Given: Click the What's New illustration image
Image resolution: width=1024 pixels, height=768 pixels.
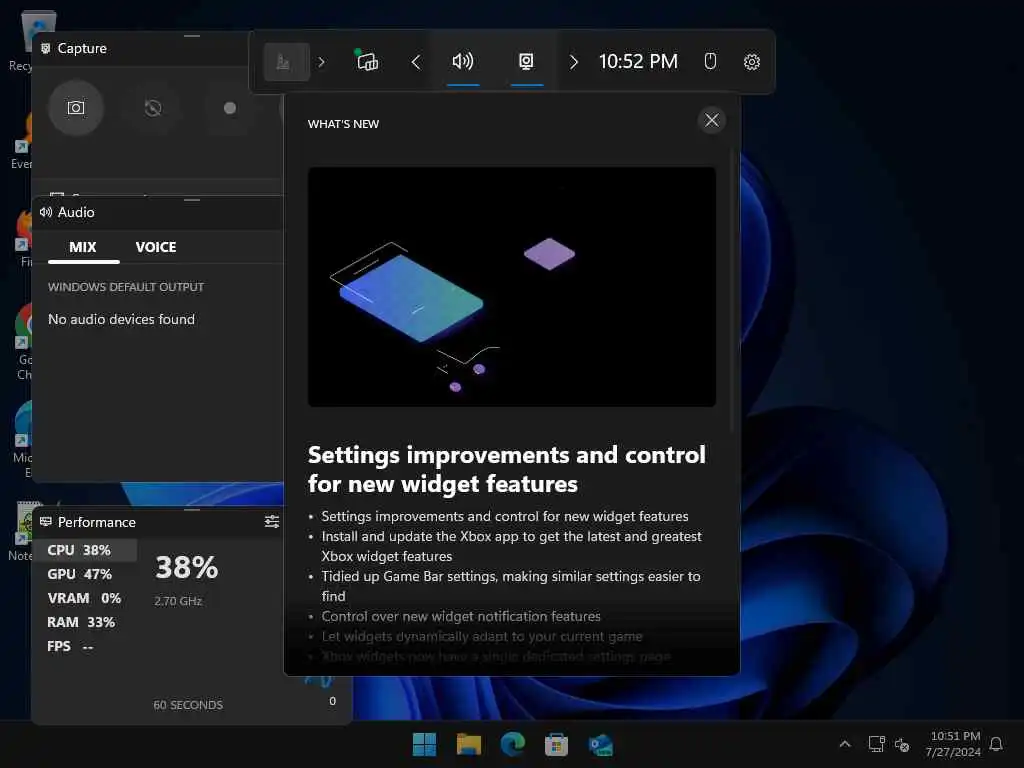Looking at the screenshot, I should pos(512,287).
